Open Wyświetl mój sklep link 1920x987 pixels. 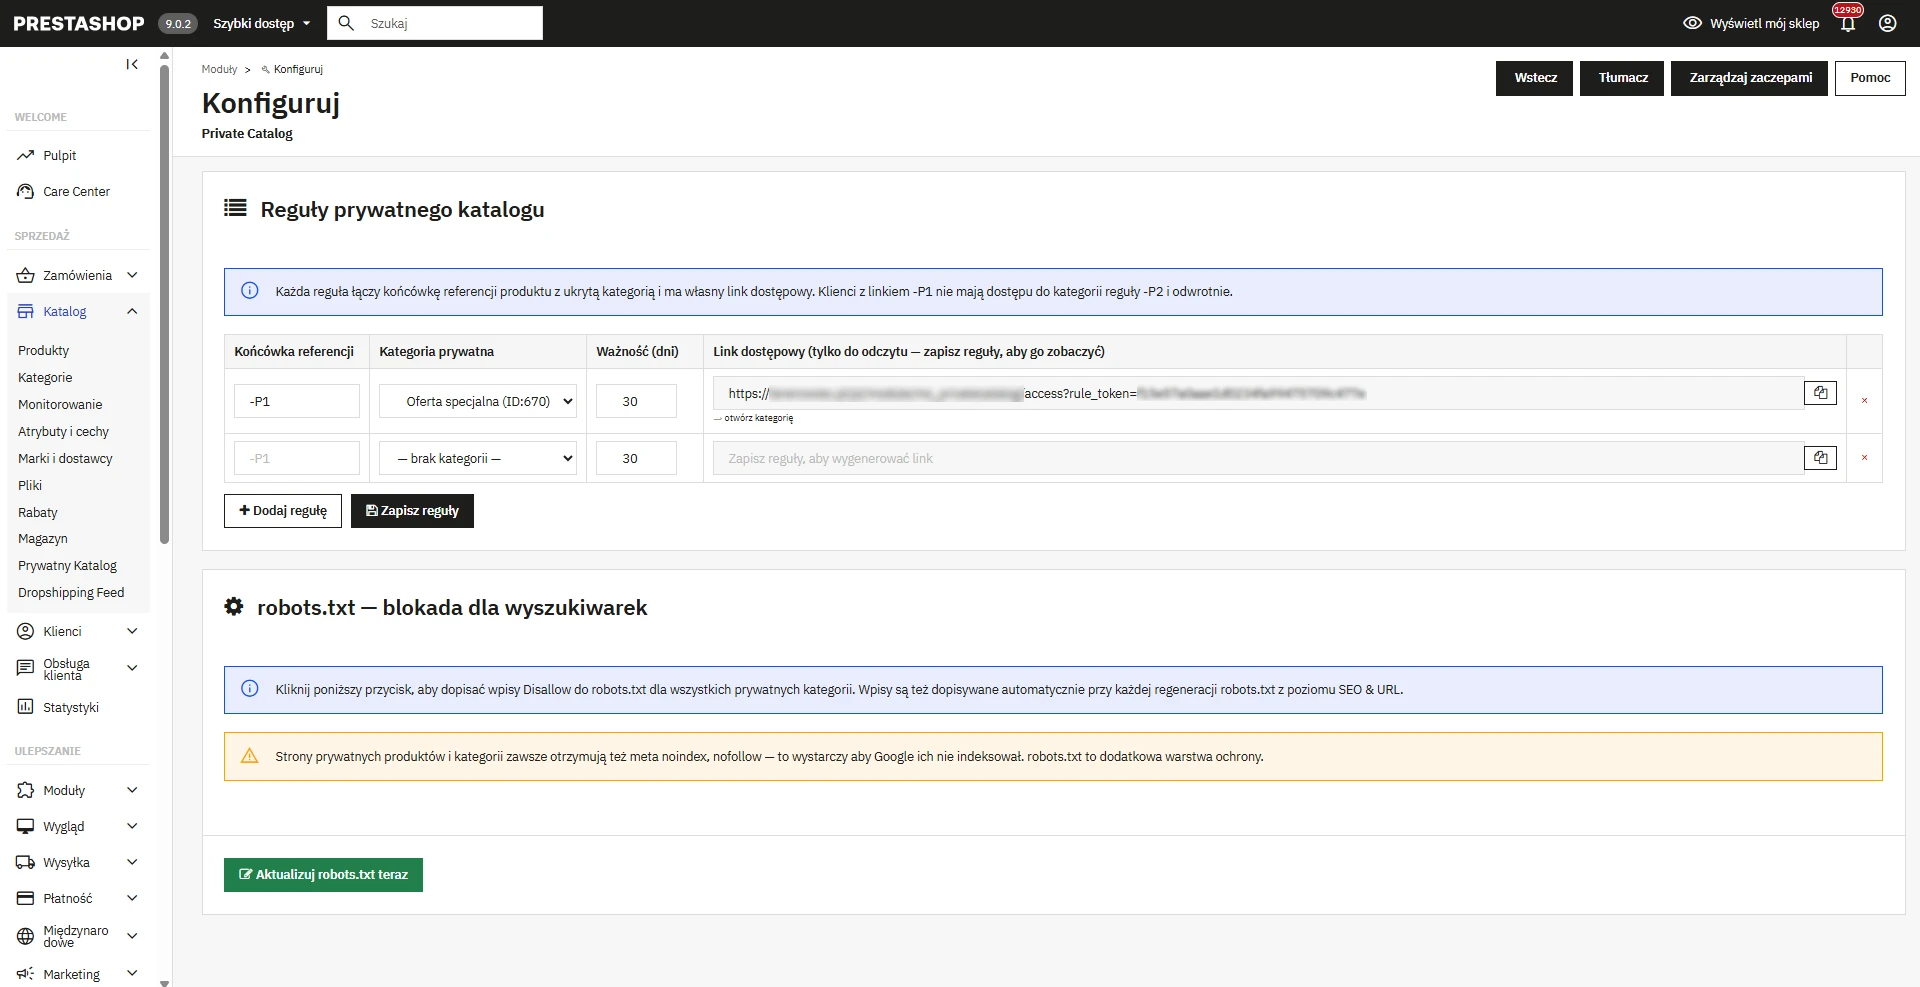pos(1764,23)
